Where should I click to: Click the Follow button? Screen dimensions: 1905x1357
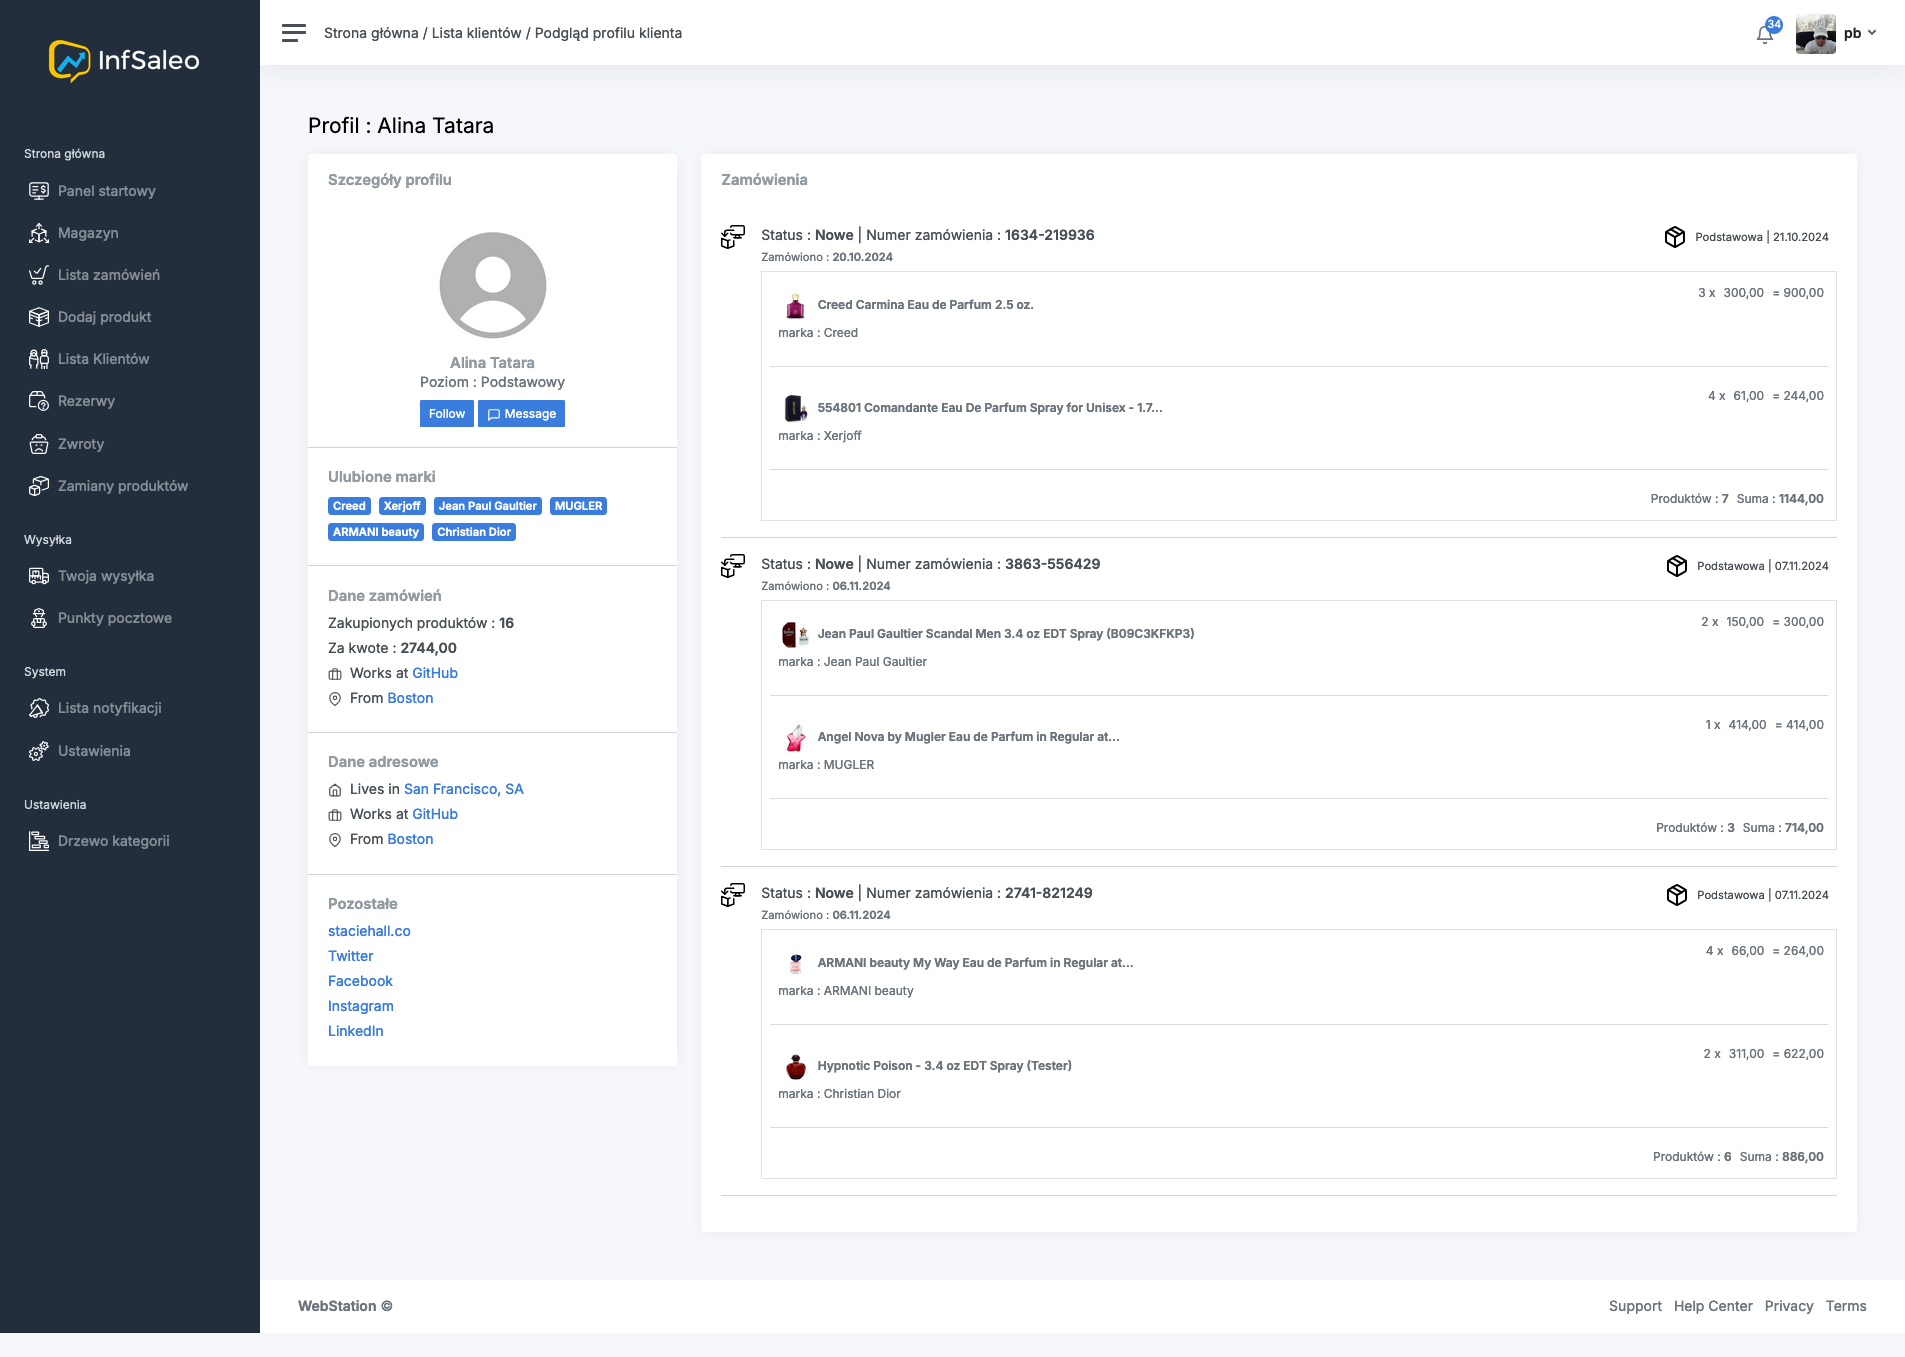447,414
